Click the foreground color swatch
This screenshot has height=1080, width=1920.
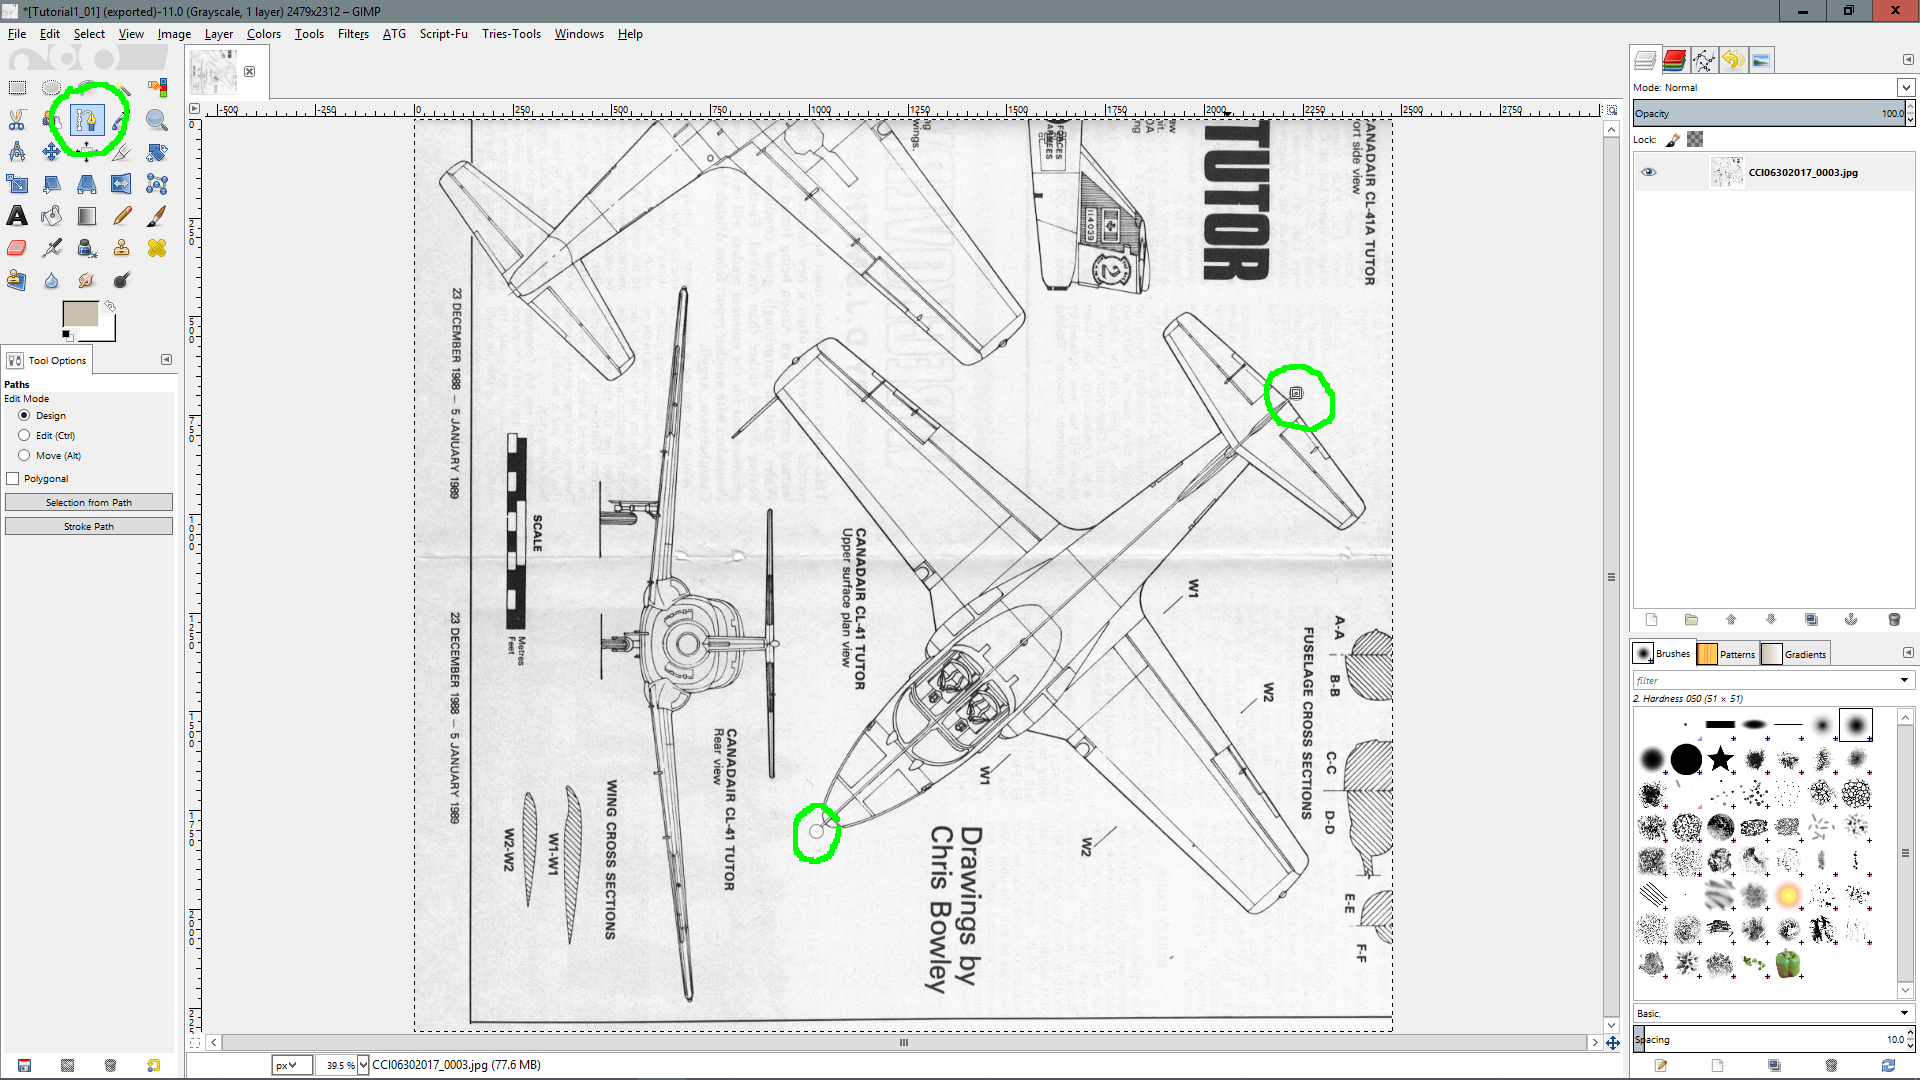(x=80, y=314)
